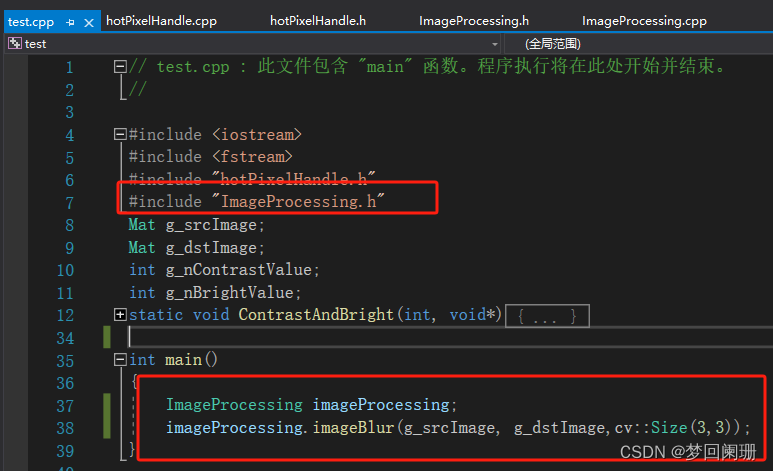Collapse the #include block at line 4
This screenshot has height=471, width=773.
click(120, 134)
